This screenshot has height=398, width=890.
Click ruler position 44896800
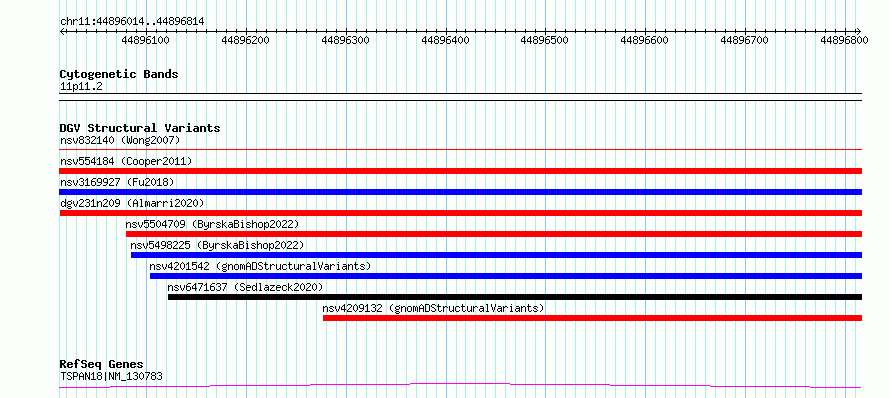point(845,40)
